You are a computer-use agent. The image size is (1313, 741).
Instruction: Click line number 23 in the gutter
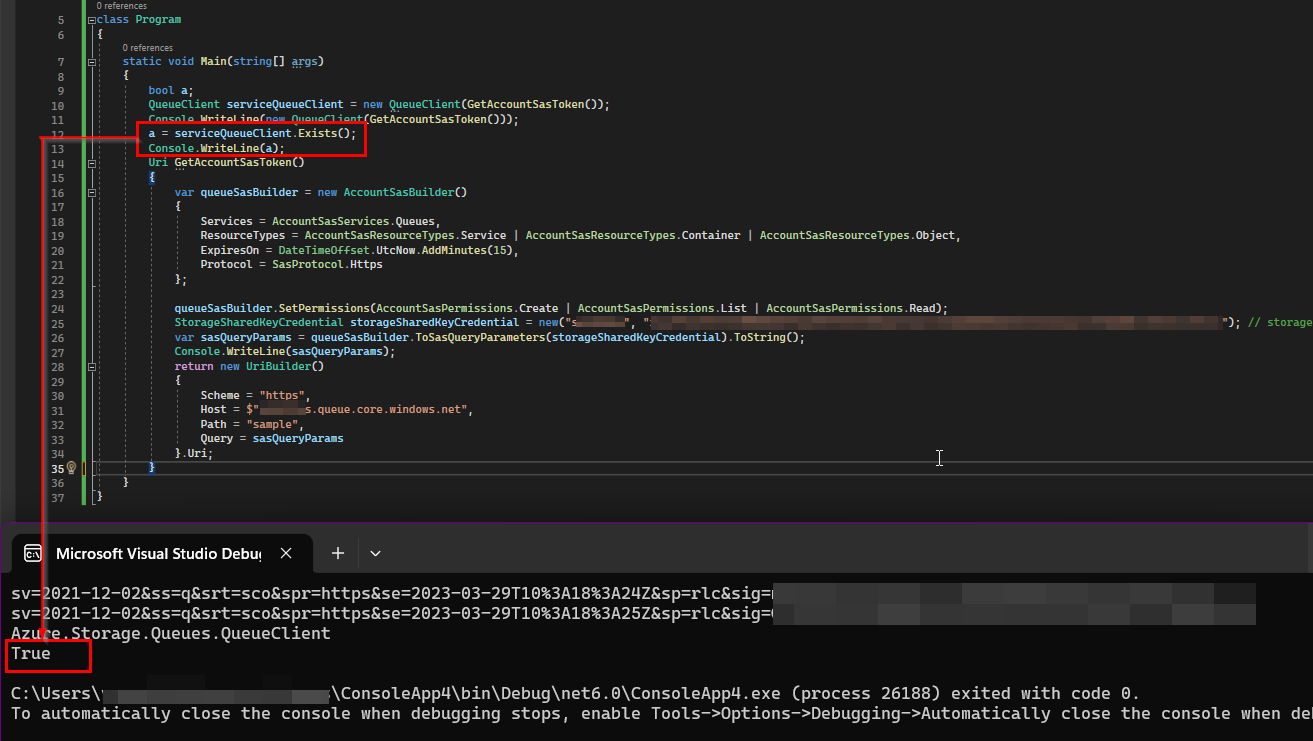coord(58,294)
